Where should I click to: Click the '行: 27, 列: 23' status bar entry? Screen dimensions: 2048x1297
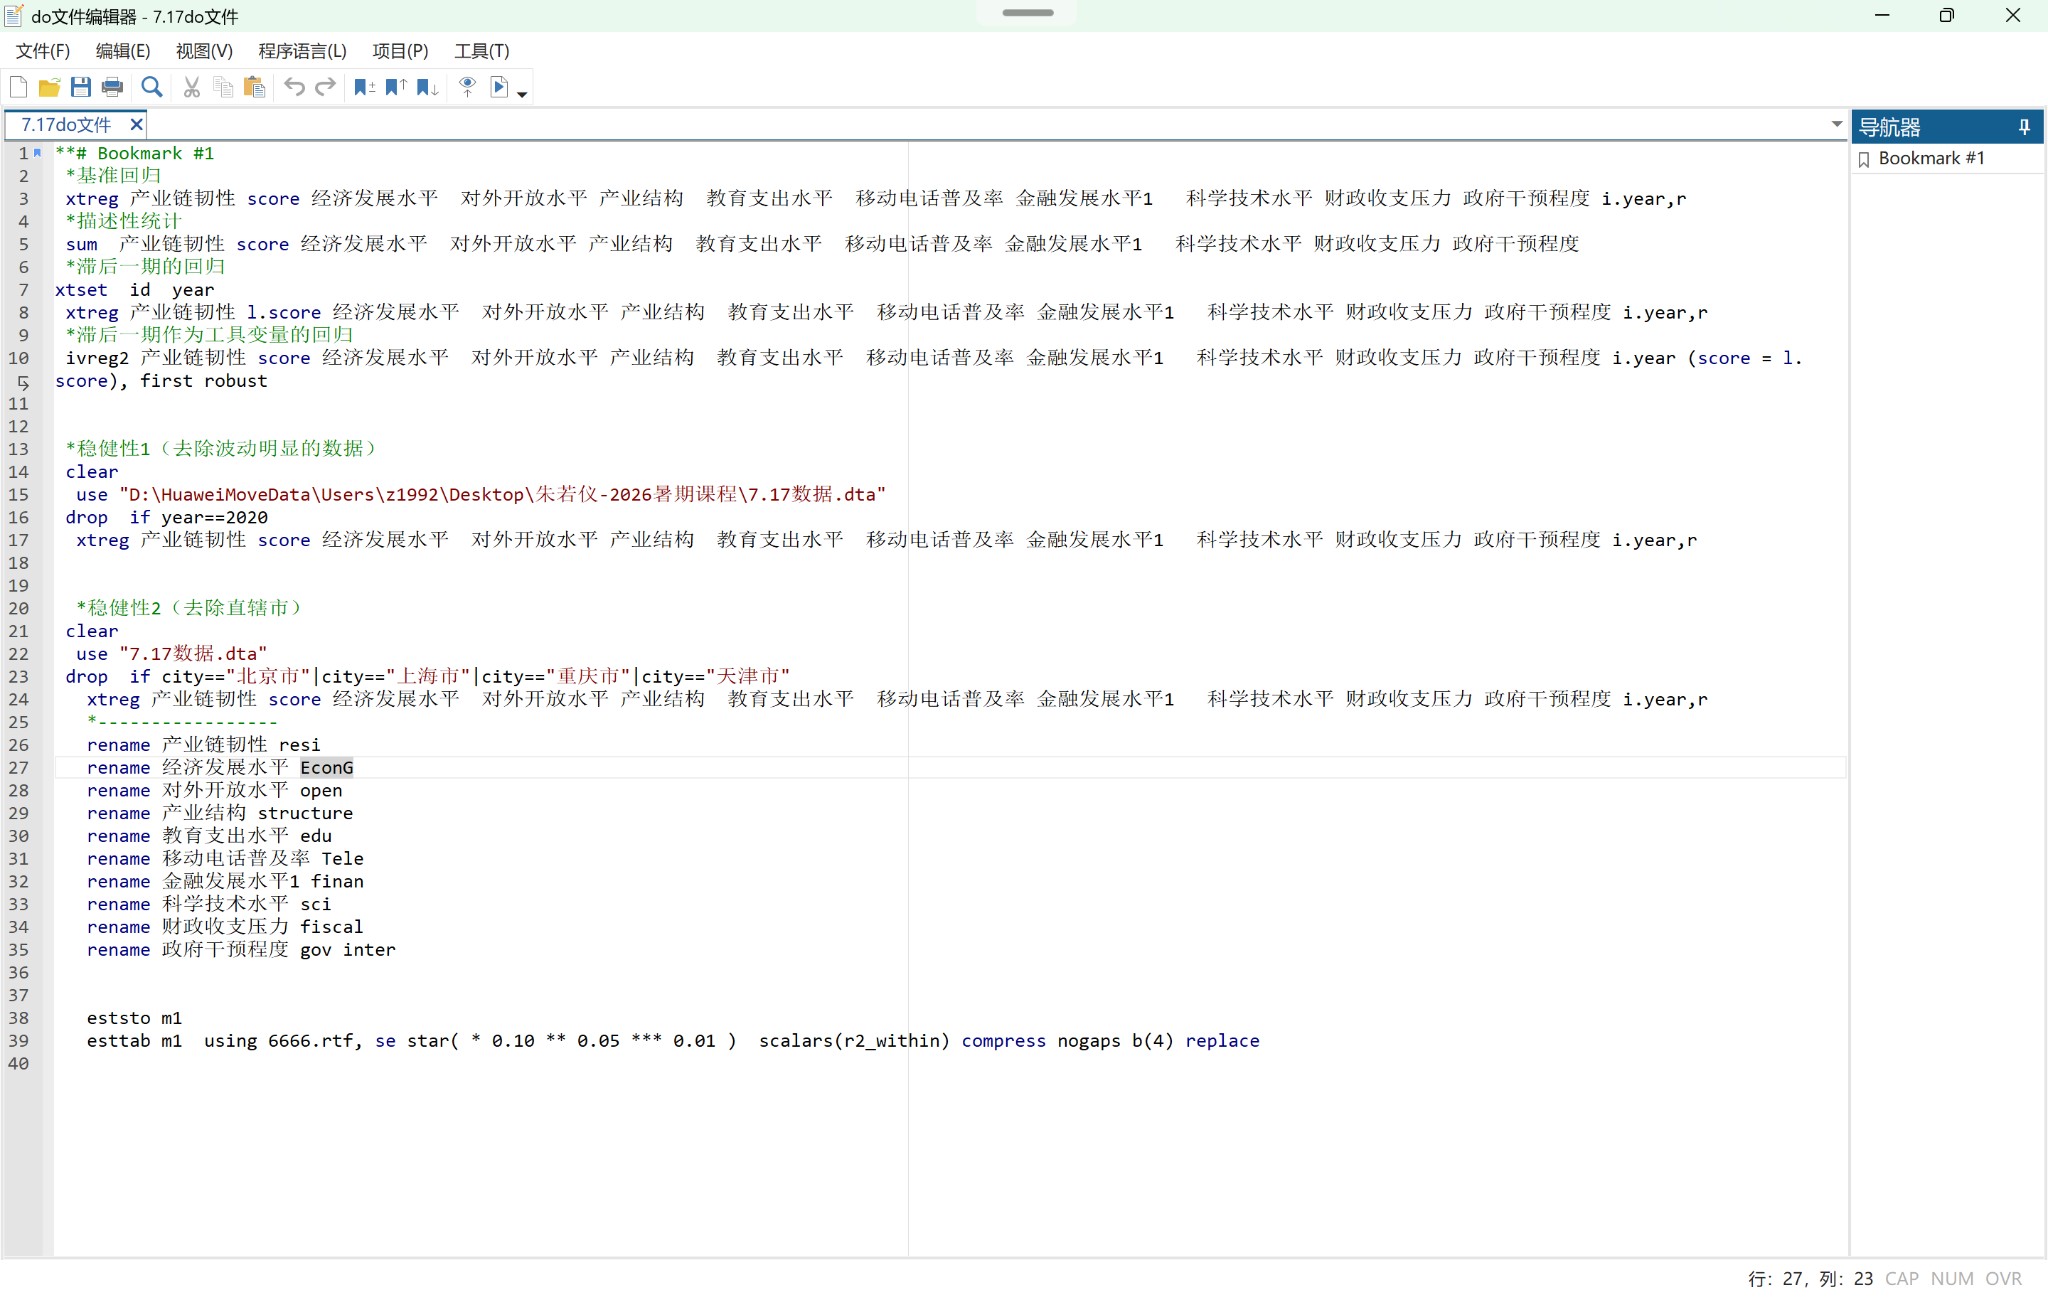(1810, 1279)
